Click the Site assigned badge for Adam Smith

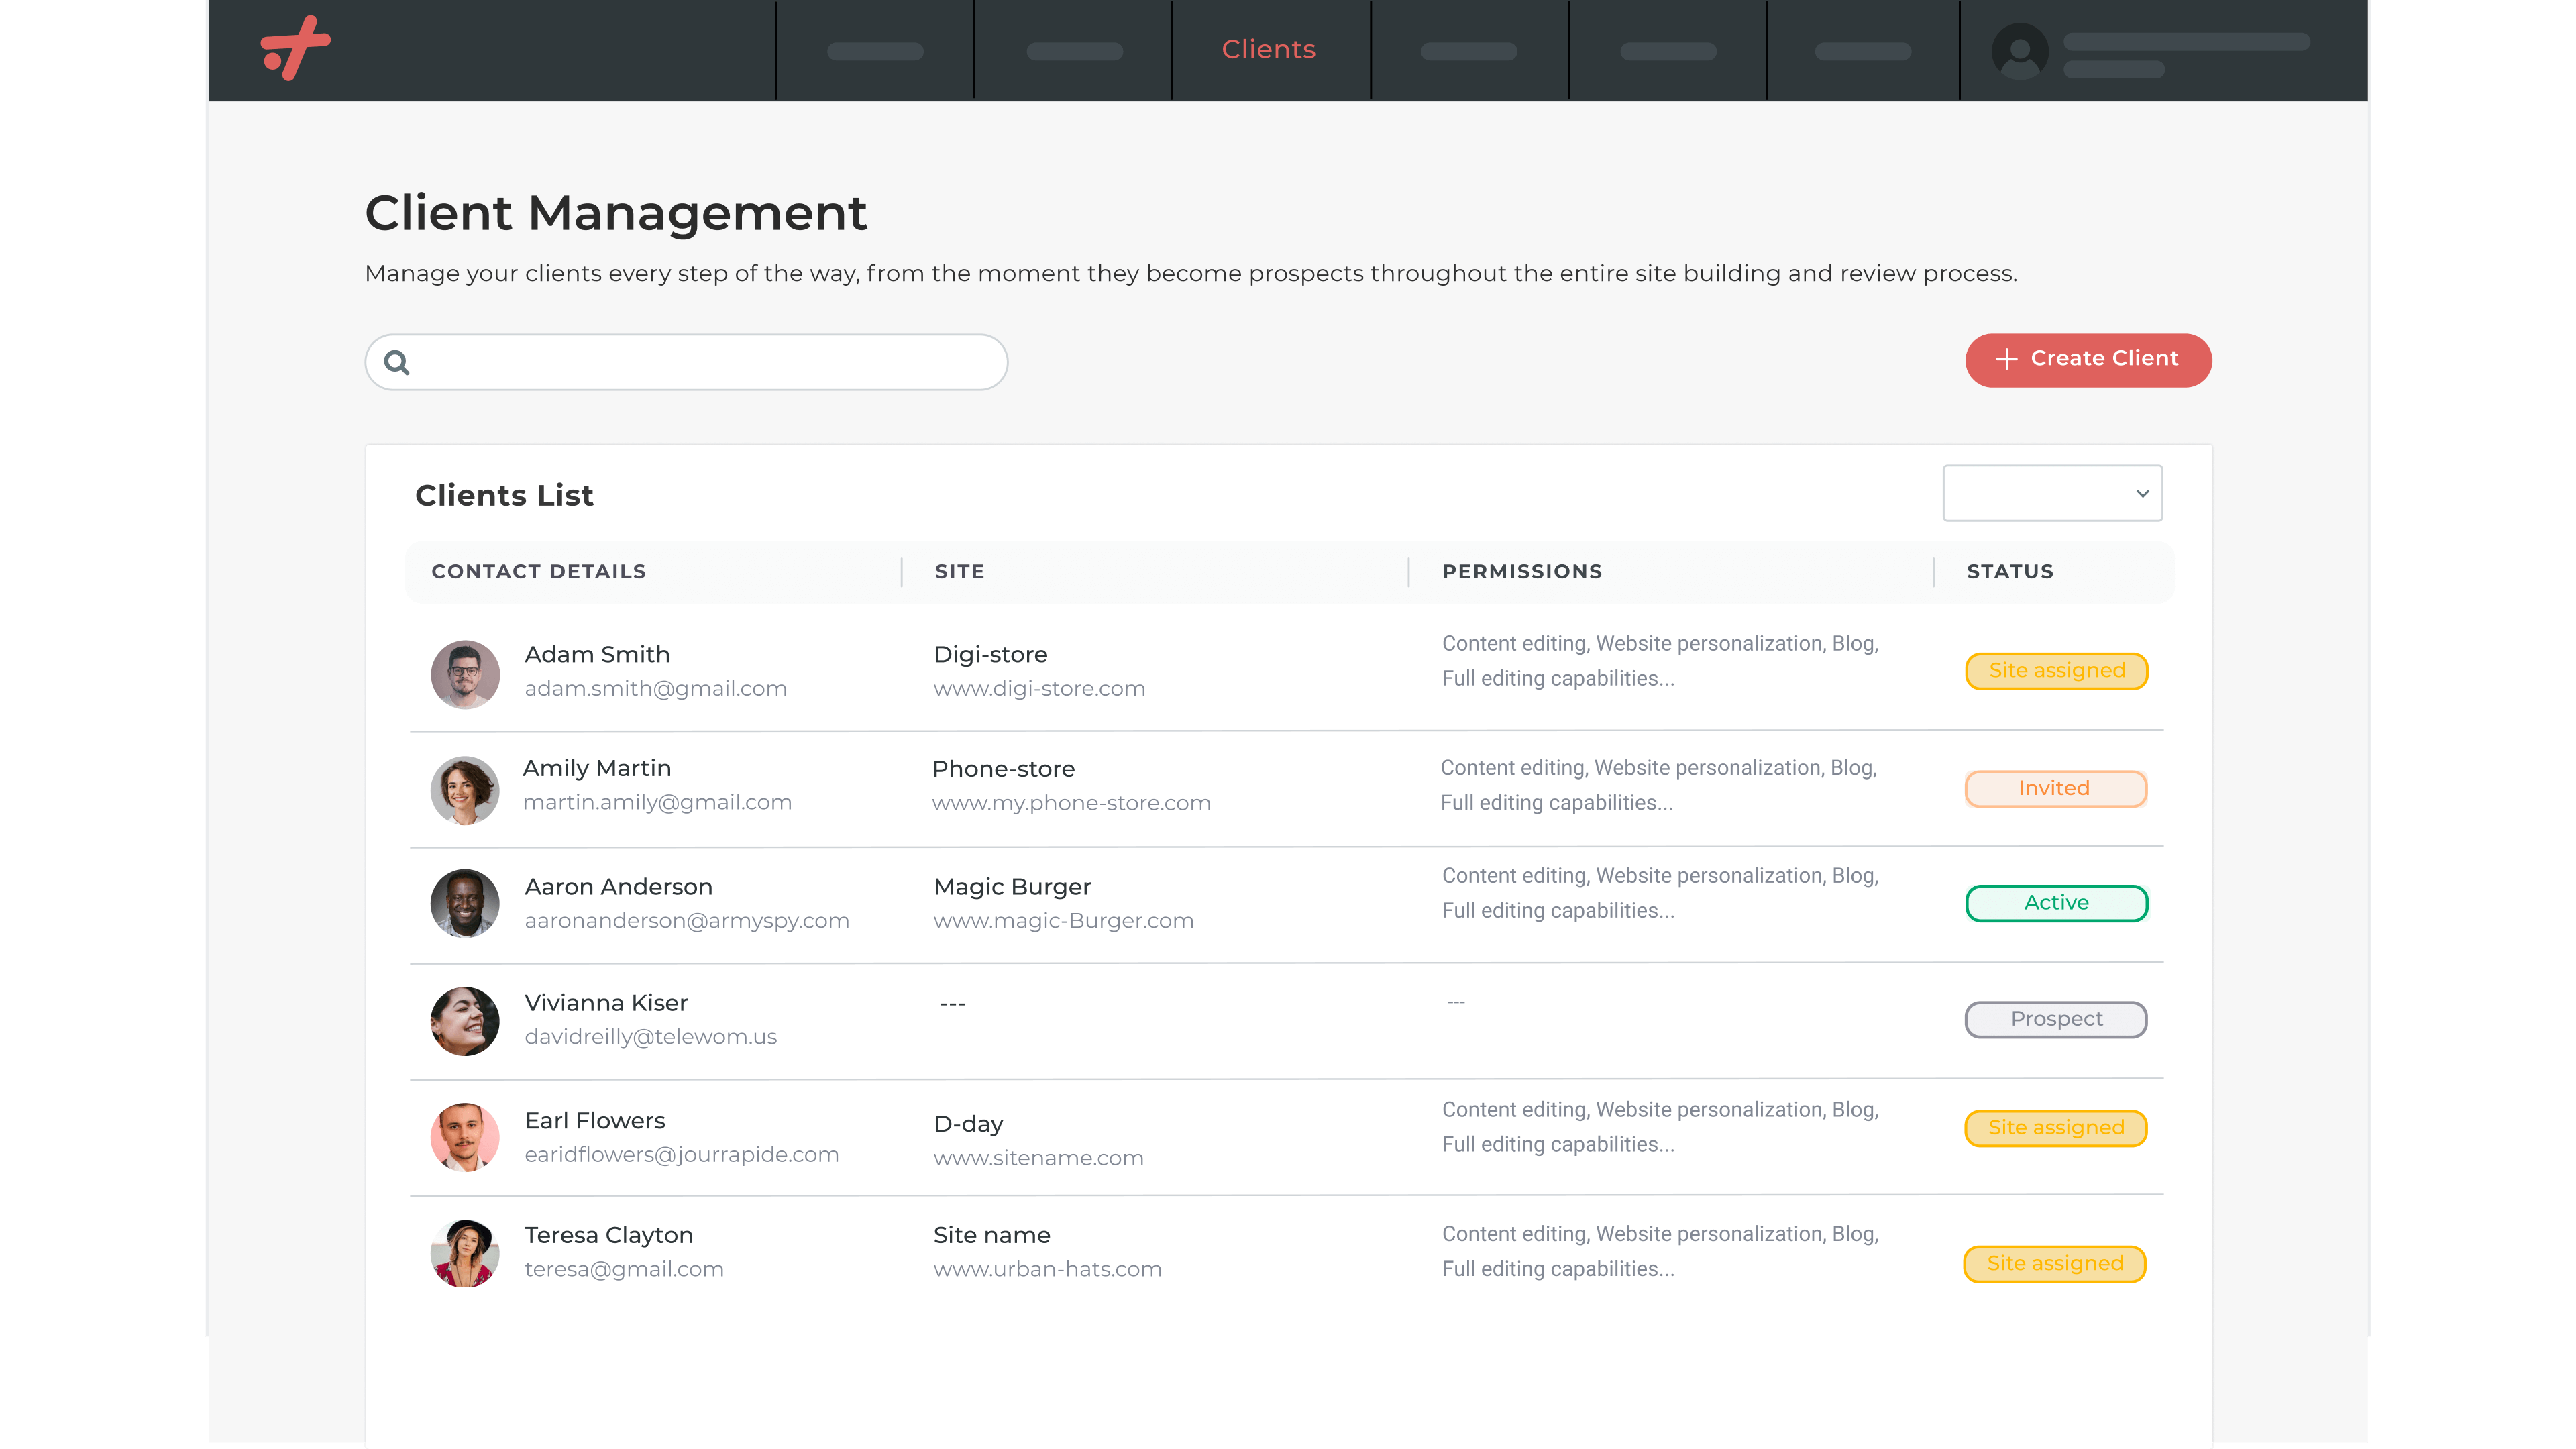coord(2056,671)
